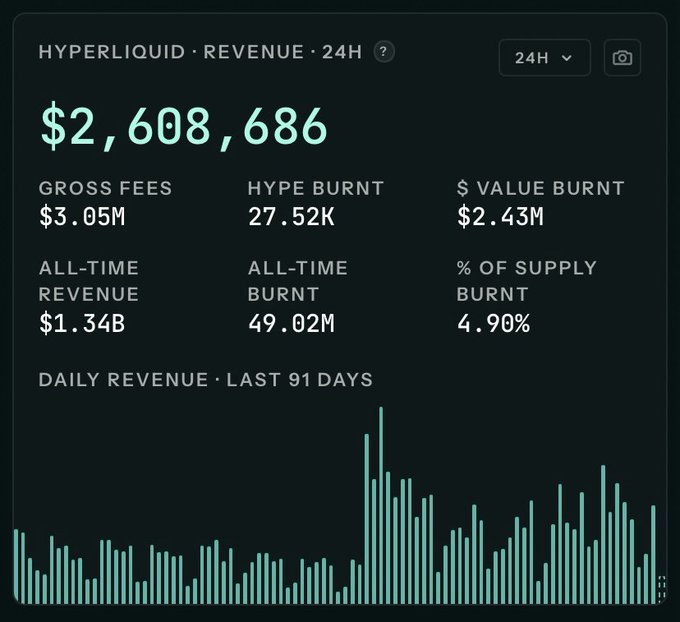680x622 pixels.
Task: Click the % OF SUPPLY BURNT label
Action: (x=527, y=281)
